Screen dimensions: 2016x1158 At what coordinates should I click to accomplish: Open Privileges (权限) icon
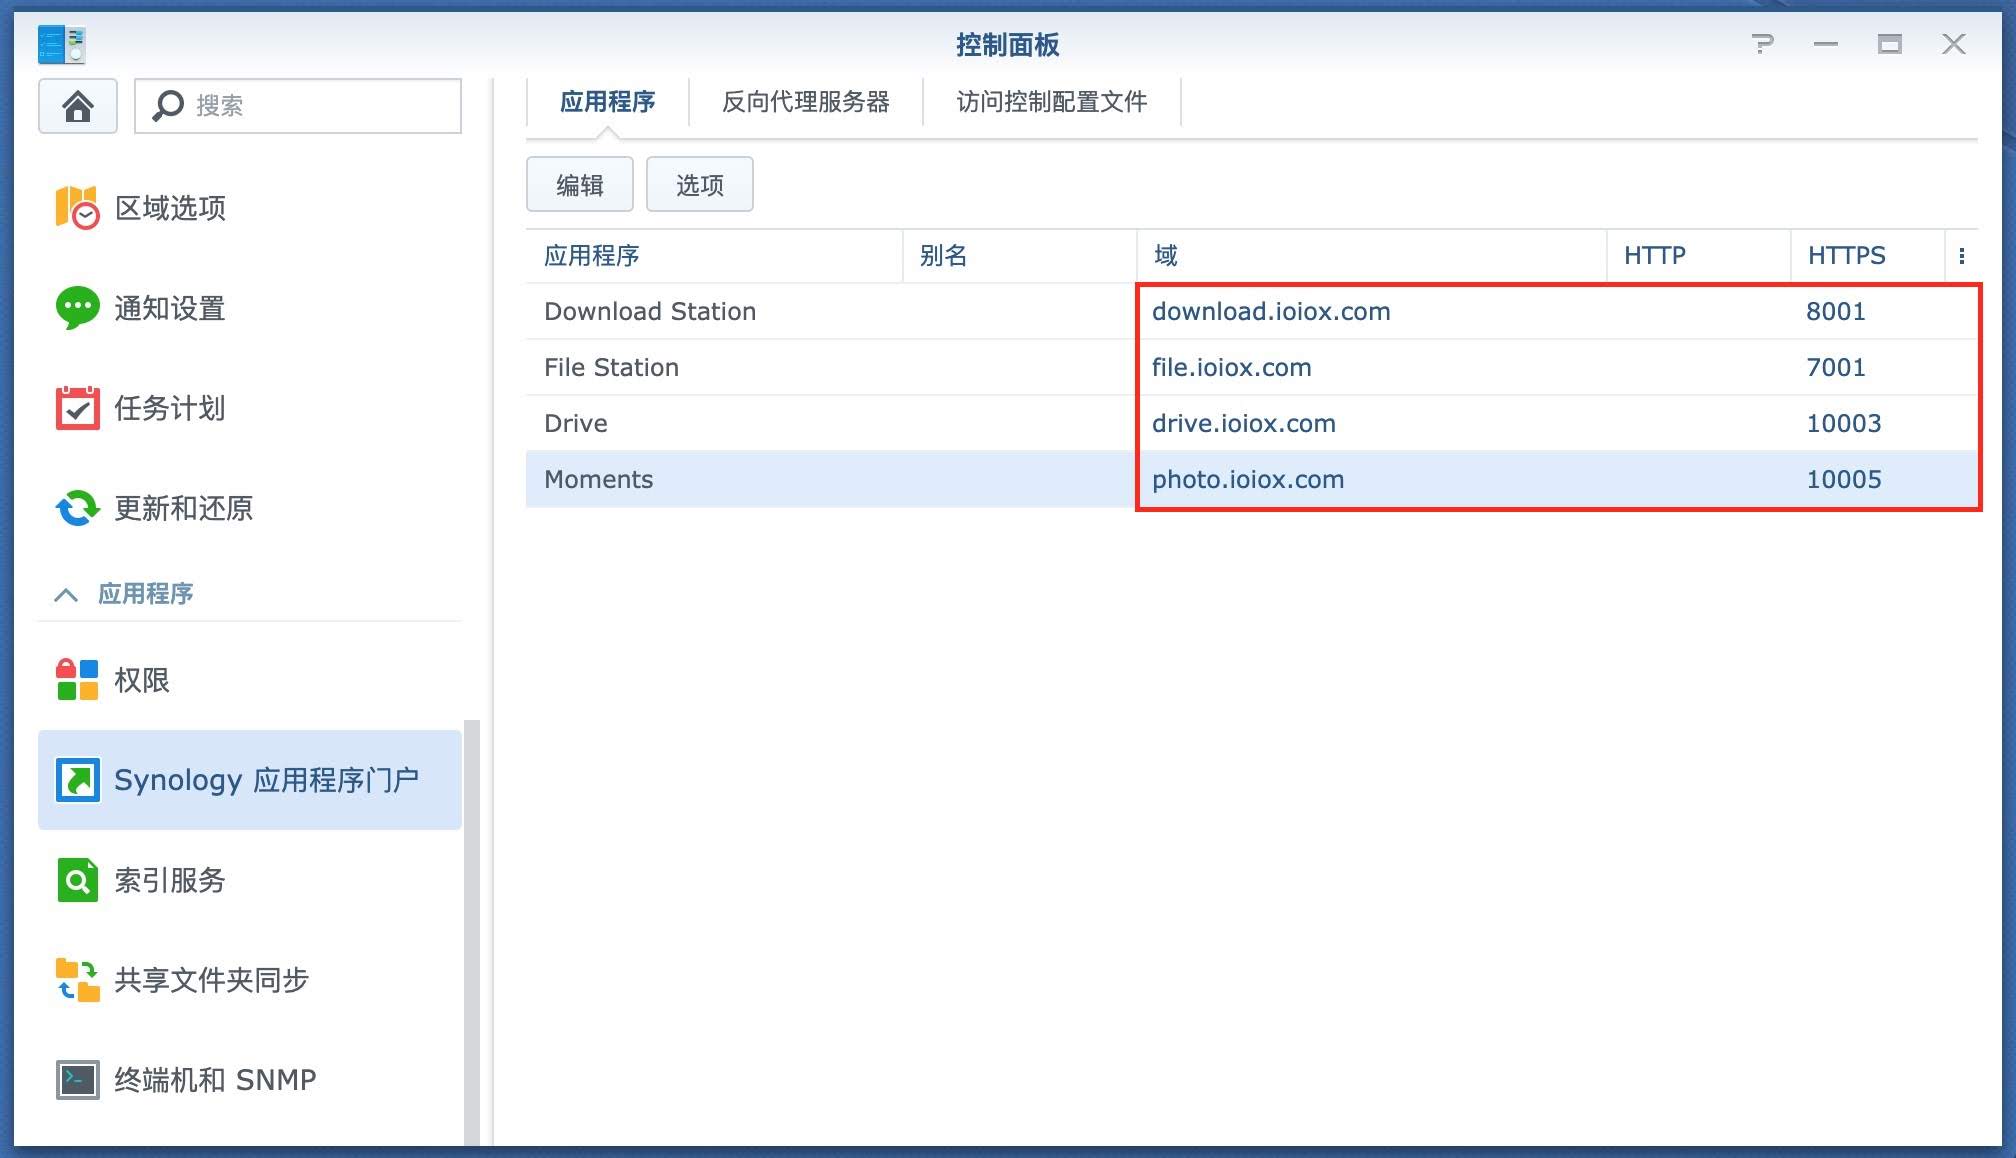click(x=77, y=680)
